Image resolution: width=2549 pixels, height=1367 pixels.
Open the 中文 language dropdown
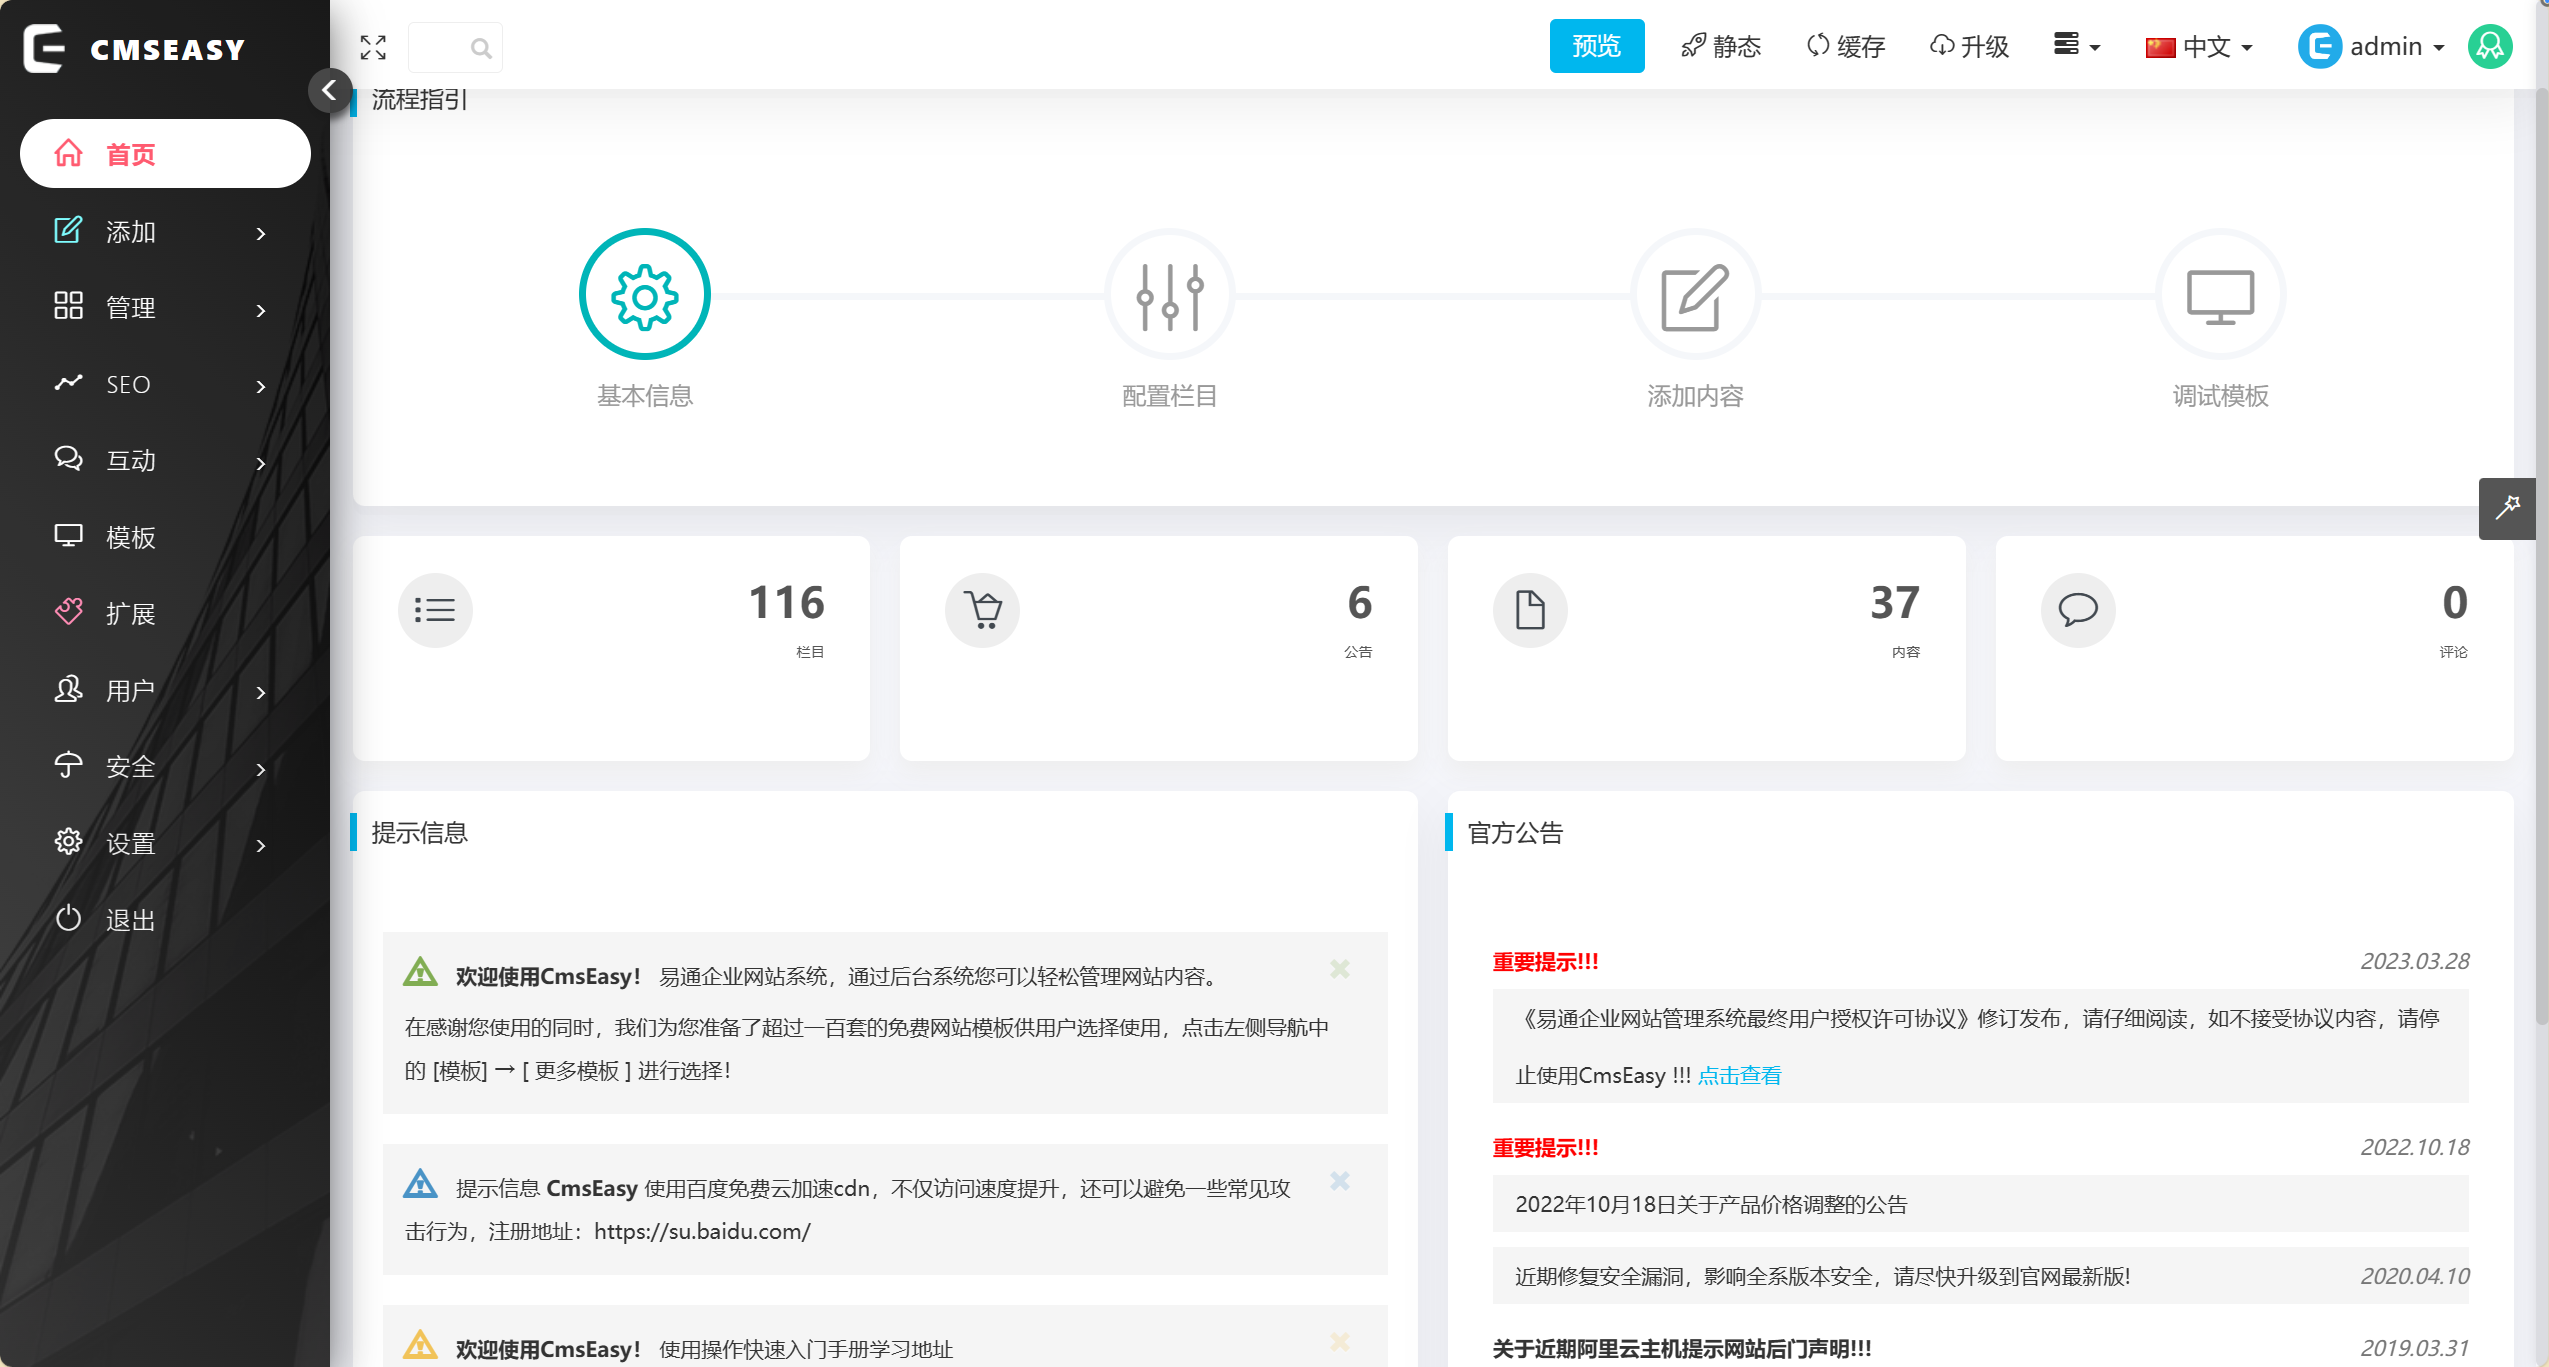click(2199, 46)
